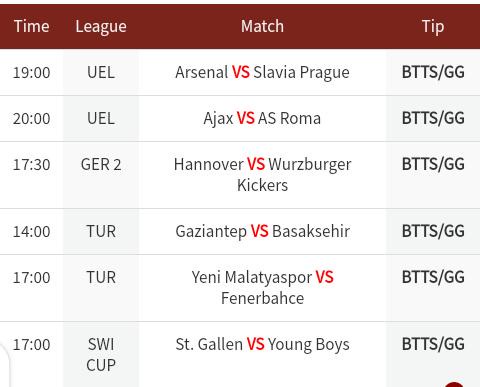
Task: Open the Gaziantep VS Basaksehir match
Action: pos(262,231)
